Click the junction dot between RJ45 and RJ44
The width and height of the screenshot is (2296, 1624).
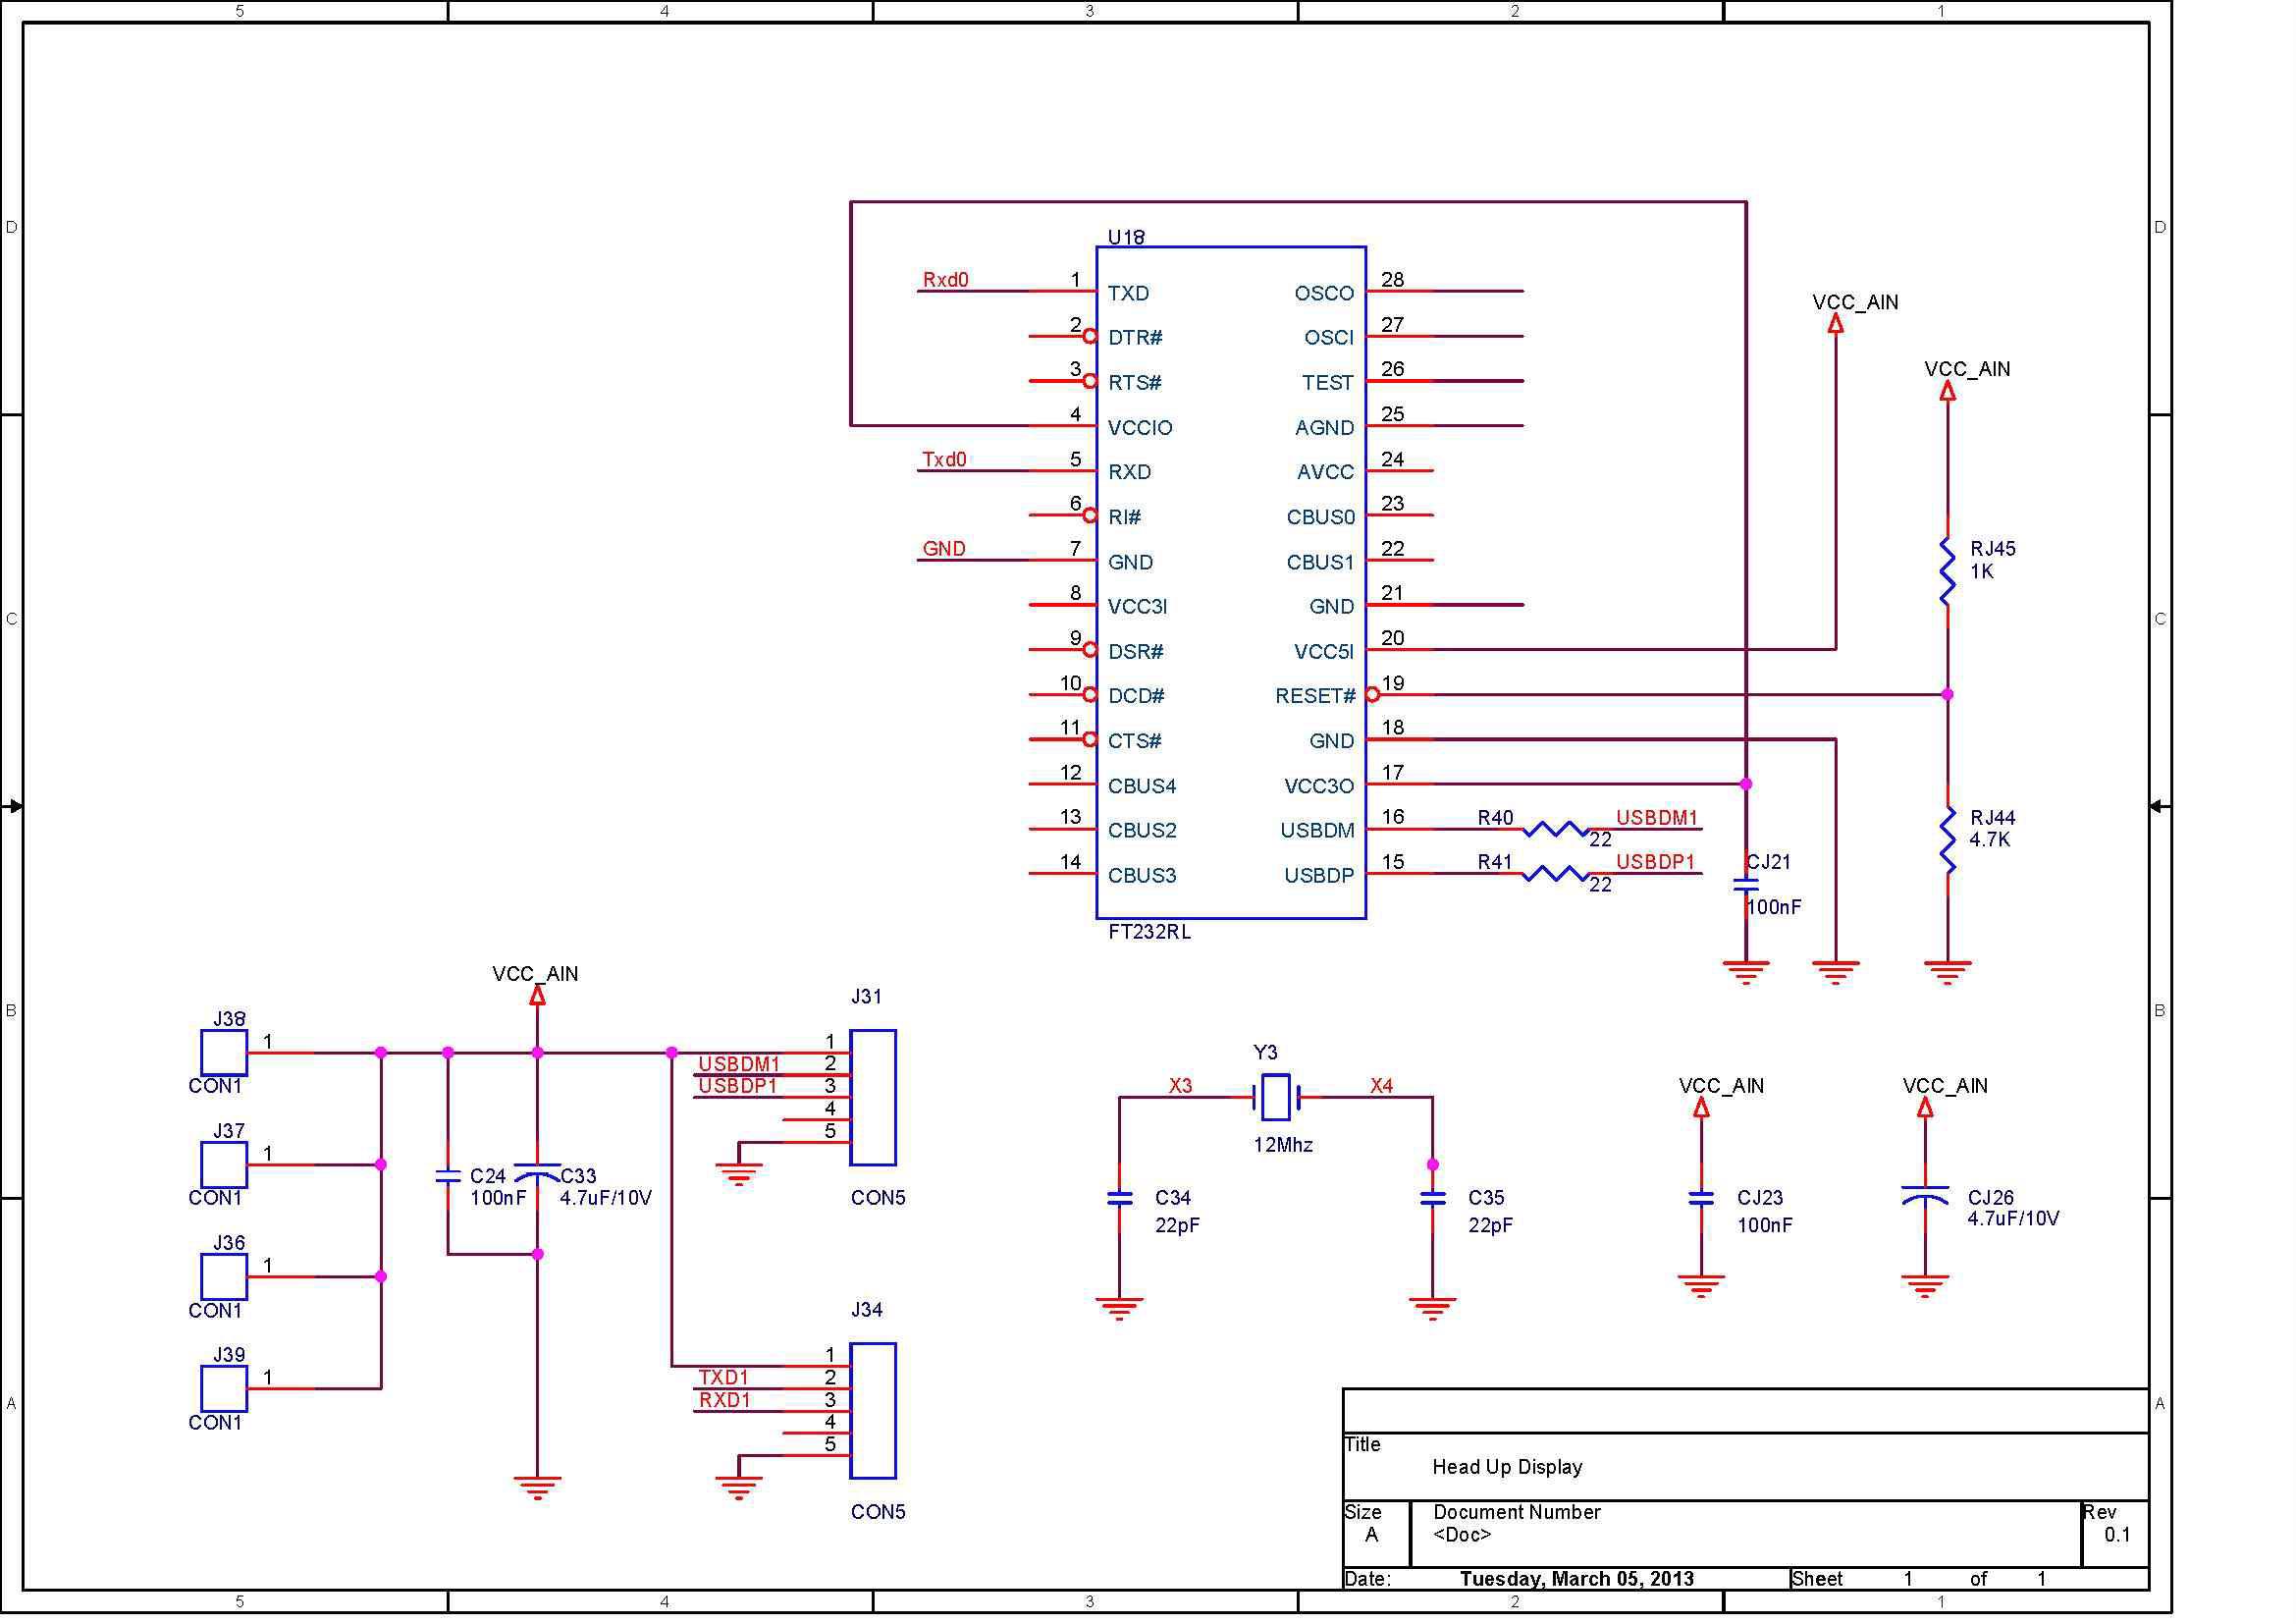1947,694
